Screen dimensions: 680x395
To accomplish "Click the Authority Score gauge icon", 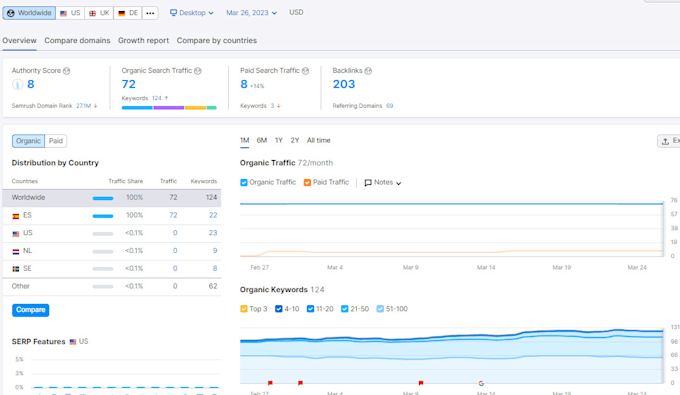I will [x=17, y=84].
